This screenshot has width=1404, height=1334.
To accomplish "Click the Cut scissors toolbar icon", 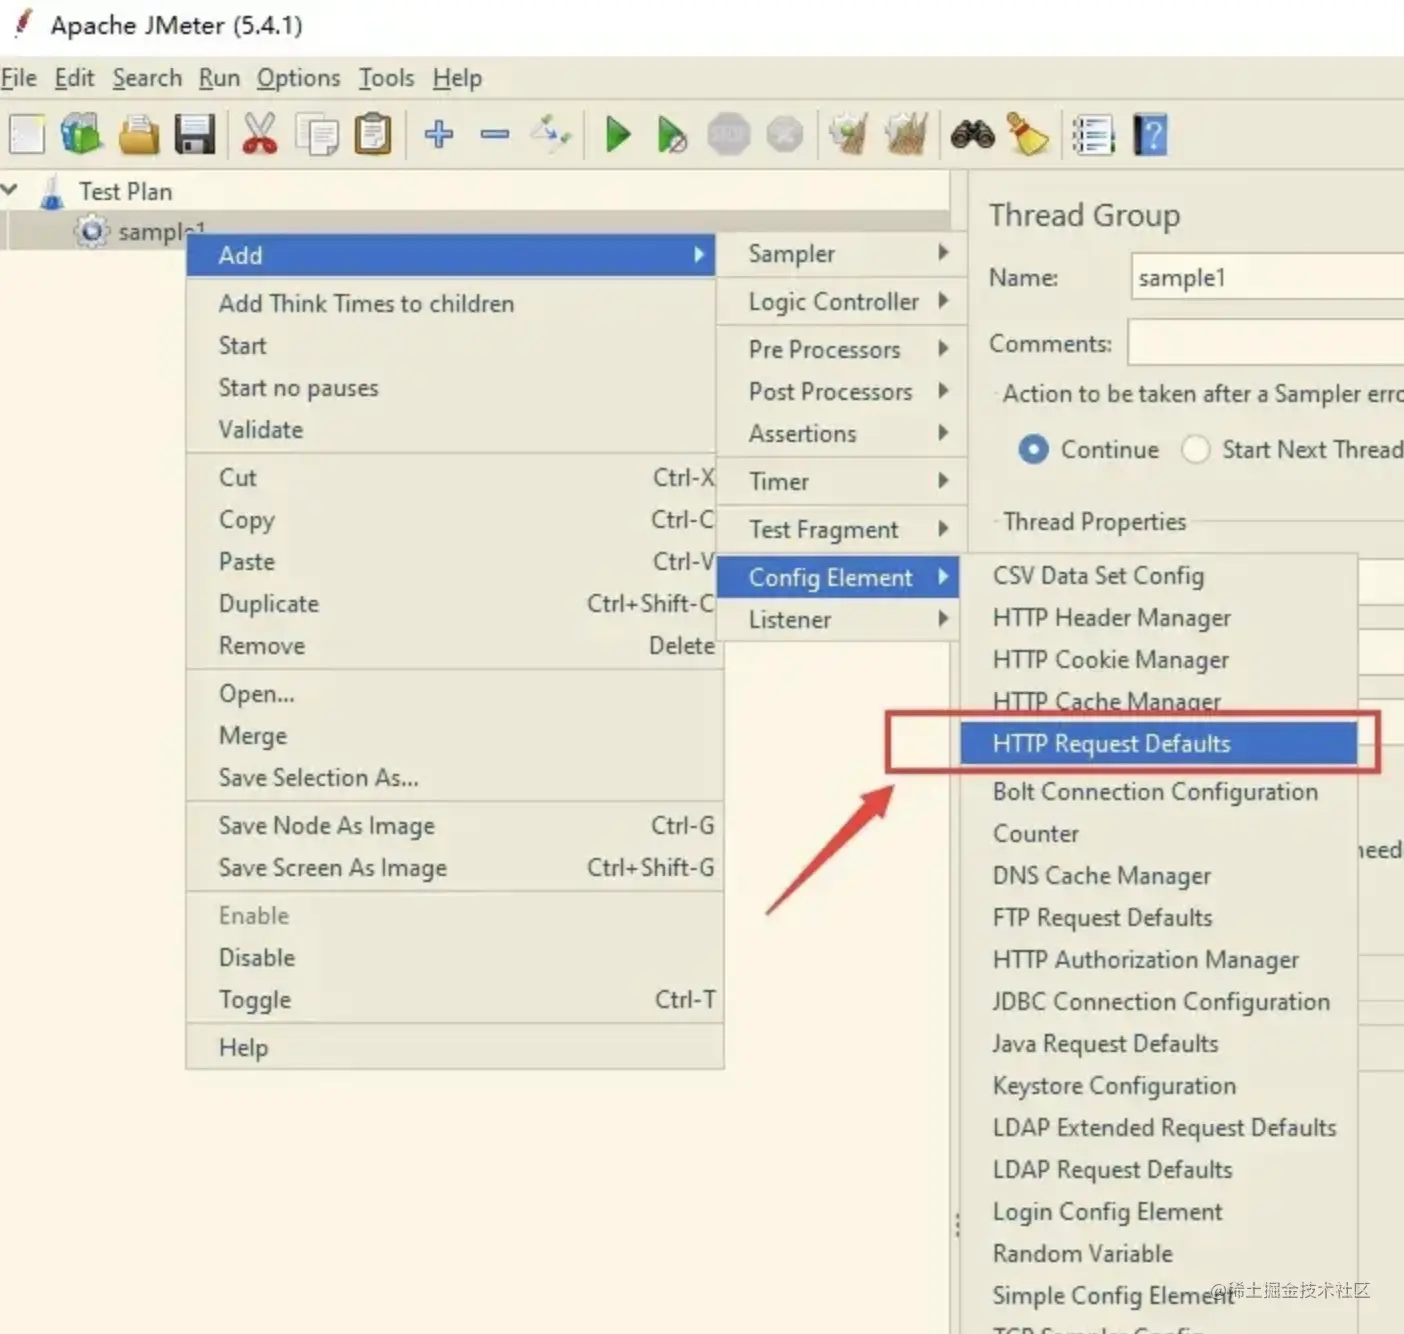I will click(x=259, y=134).
